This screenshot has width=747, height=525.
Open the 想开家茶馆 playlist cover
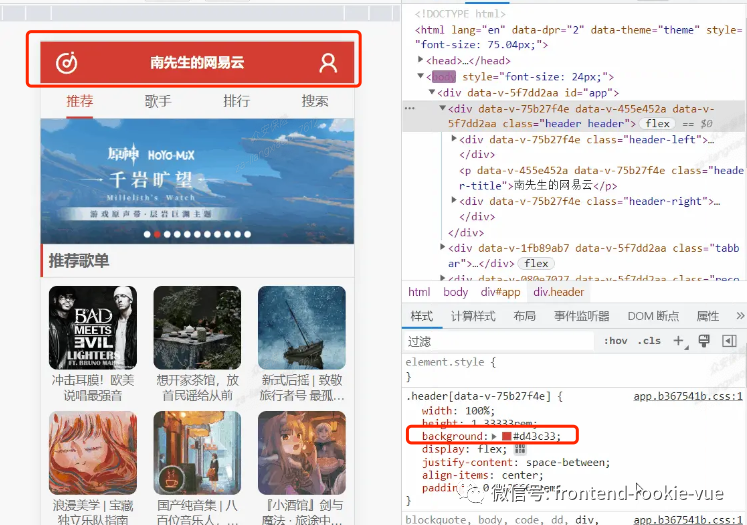(x=197, y=328)
